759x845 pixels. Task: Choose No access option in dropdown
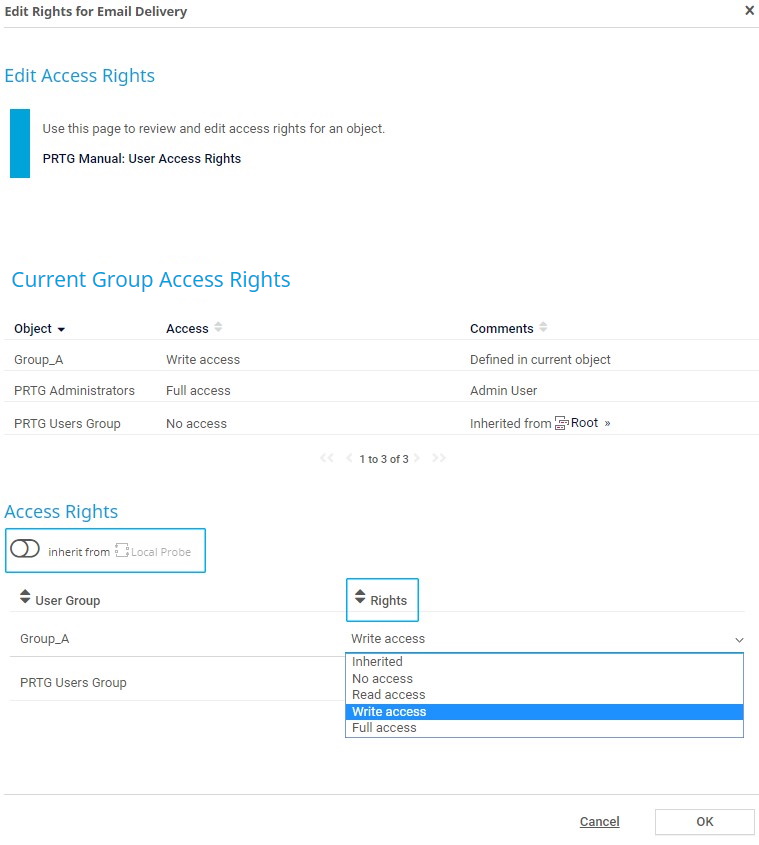click(382, 679)
